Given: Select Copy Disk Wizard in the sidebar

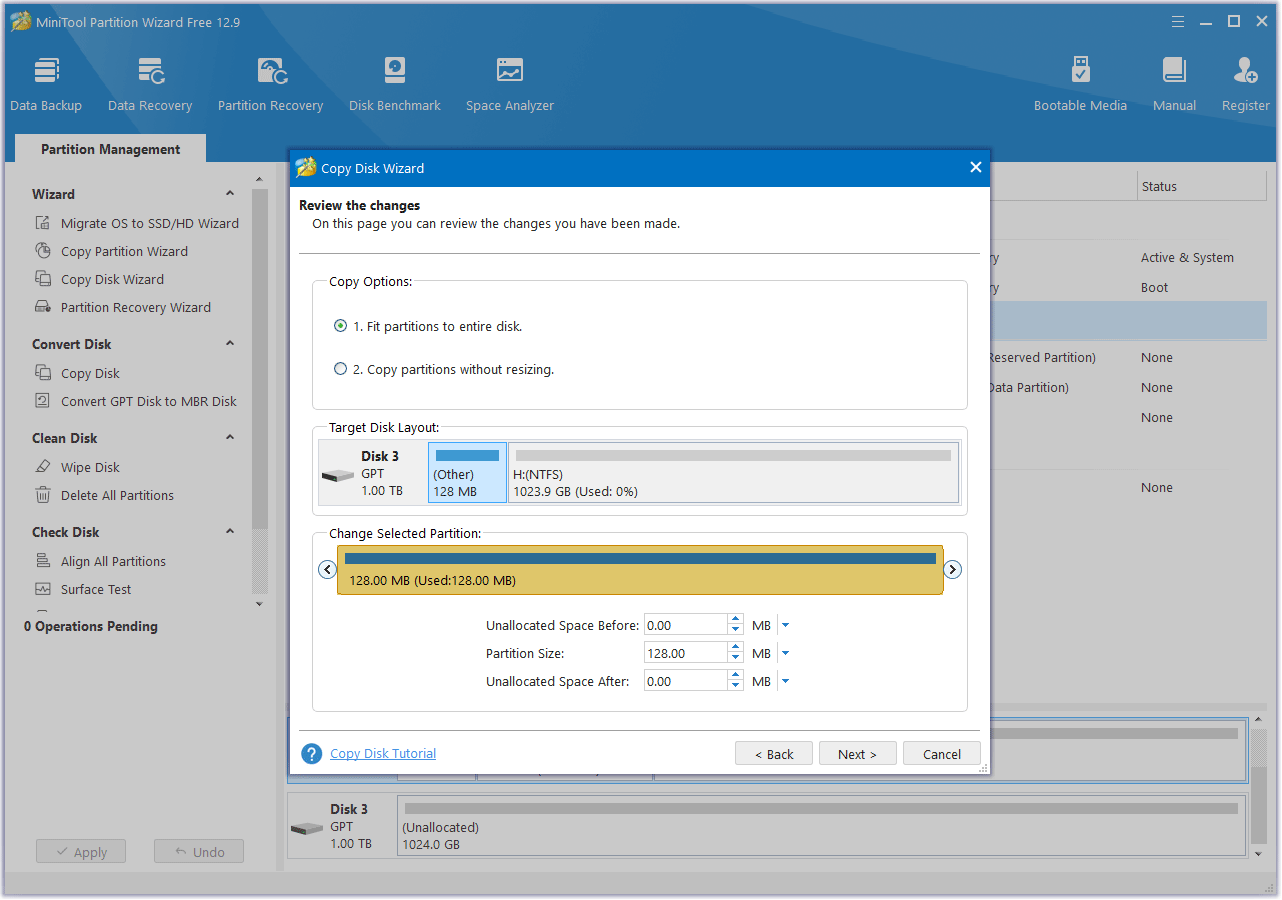Looking at the screenshot, I should point(112,279).
